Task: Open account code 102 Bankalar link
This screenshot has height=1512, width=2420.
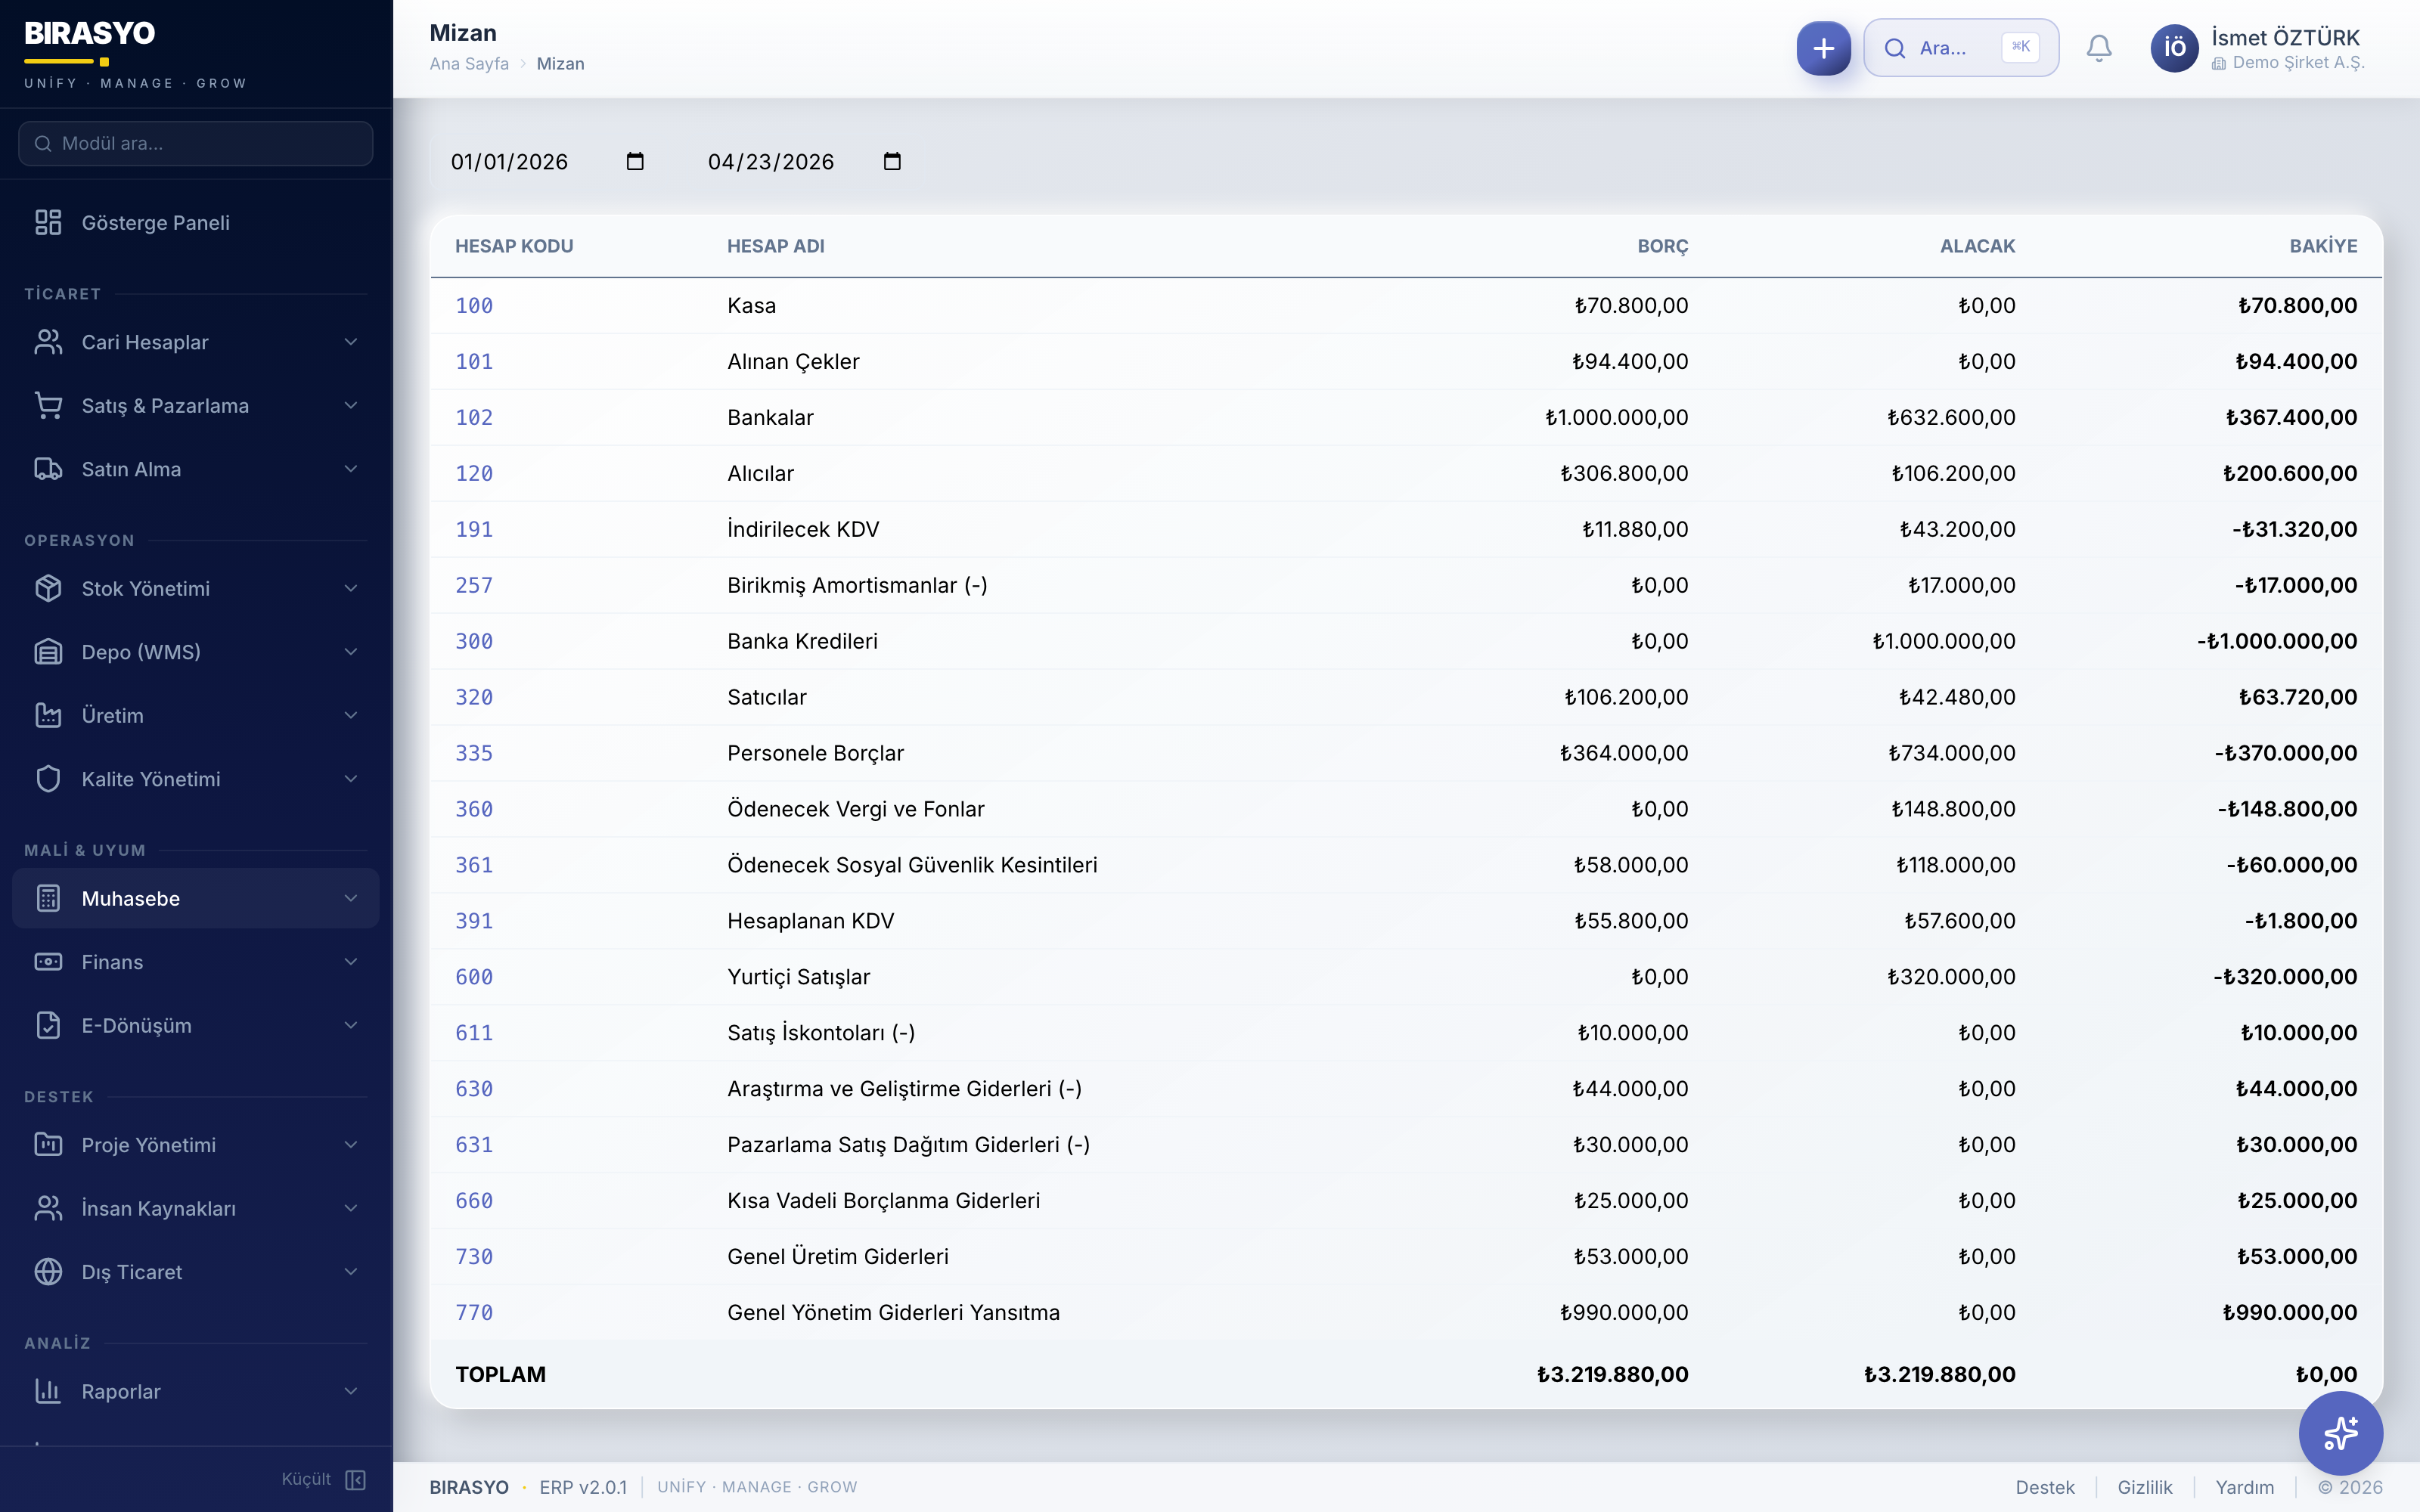Action: click(x=474, y=418)
